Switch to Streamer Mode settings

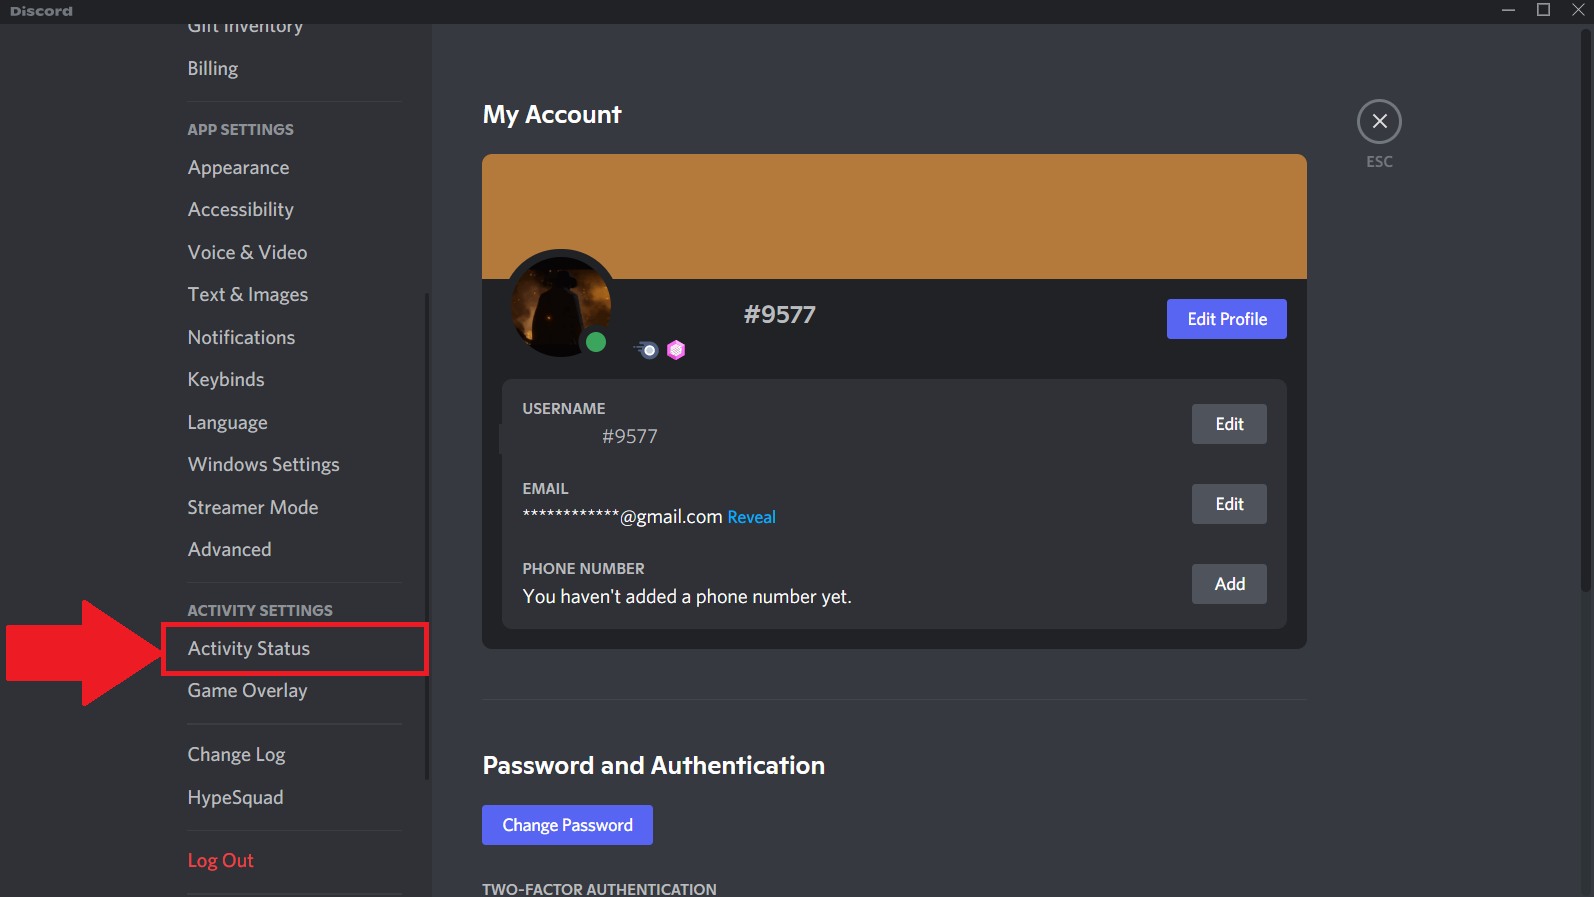click(x=252, y=508)
